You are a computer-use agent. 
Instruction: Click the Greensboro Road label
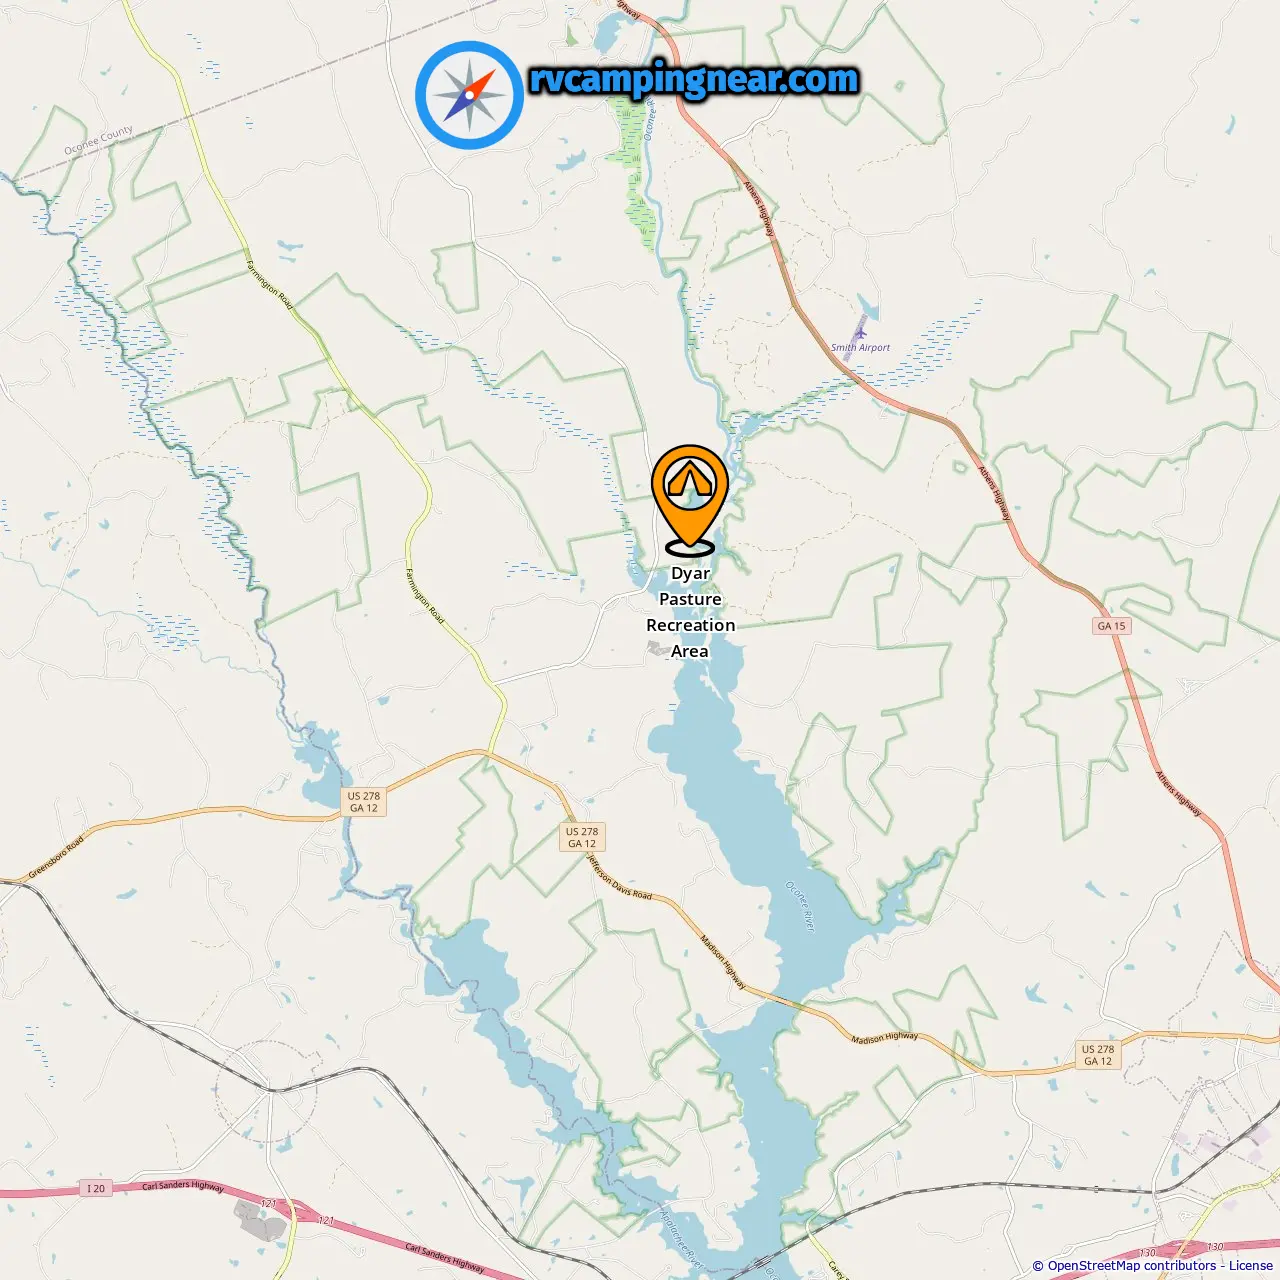click(x=56, y=857)
